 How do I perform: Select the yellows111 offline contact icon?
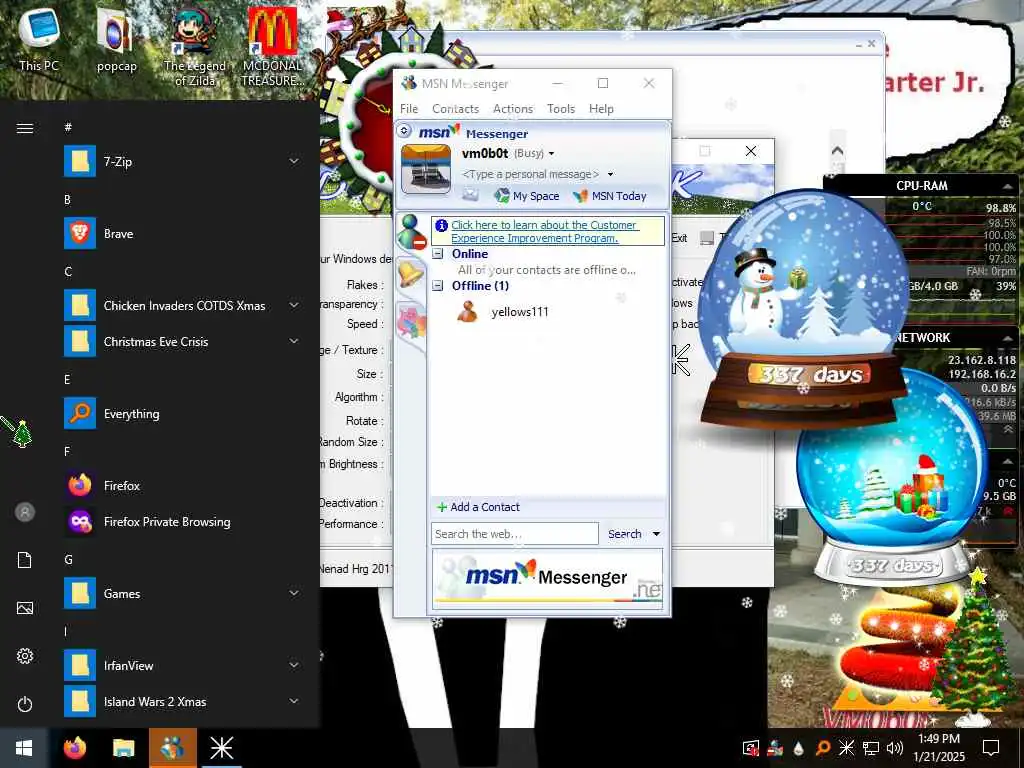click(468, 312)
